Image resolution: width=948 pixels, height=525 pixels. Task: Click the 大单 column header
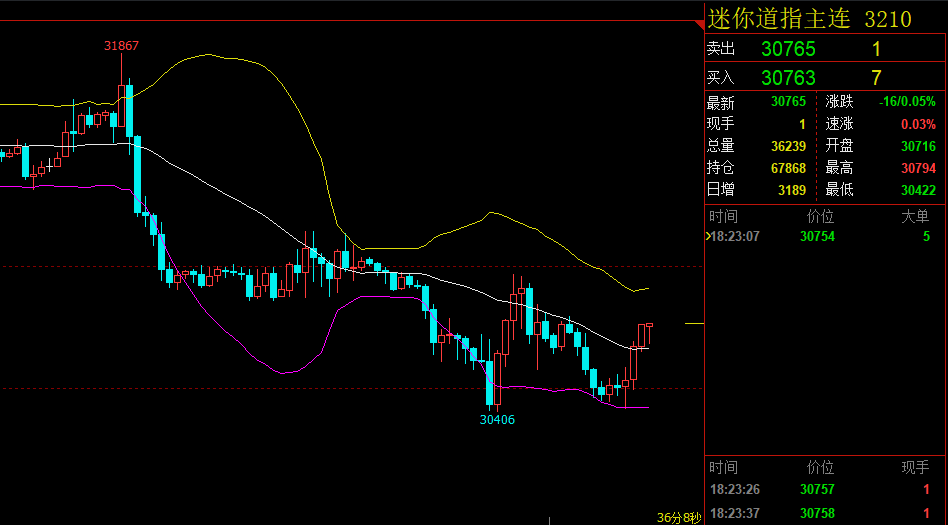(x=915, y=216)
